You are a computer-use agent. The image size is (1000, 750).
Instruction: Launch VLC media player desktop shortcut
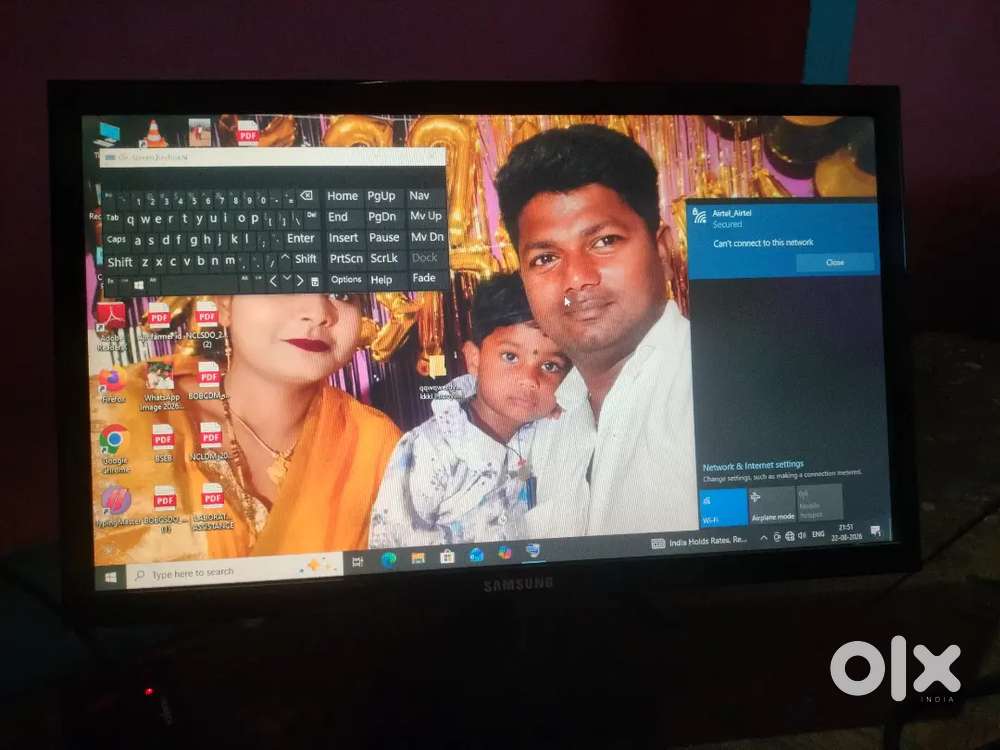pos(153,133)
